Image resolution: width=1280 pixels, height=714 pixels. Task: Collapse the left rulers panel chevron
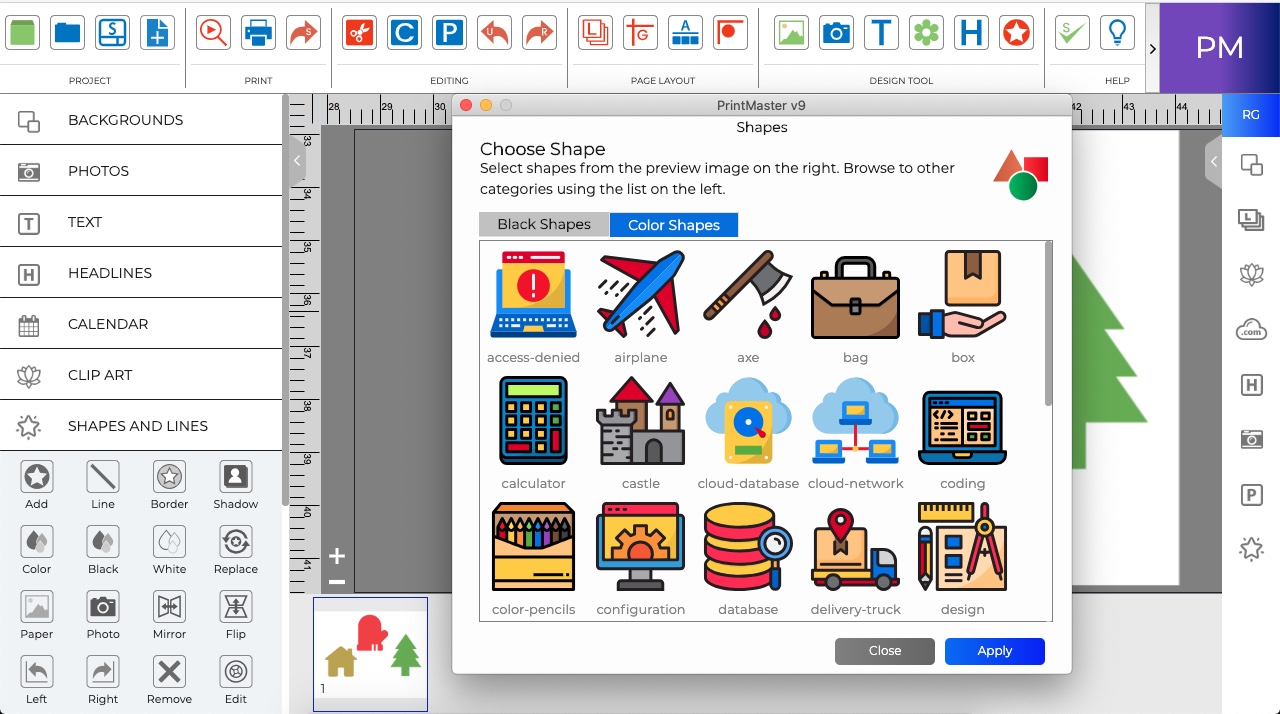coord(296,159)
